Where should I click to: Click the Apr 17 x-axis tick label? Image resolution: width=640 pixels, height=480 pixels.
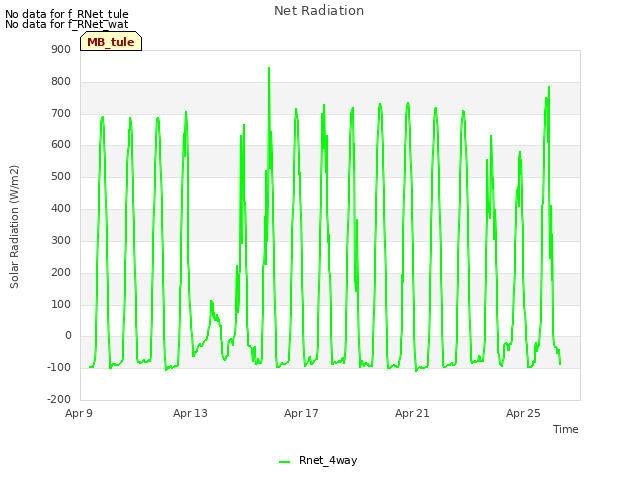coord(301,413)
